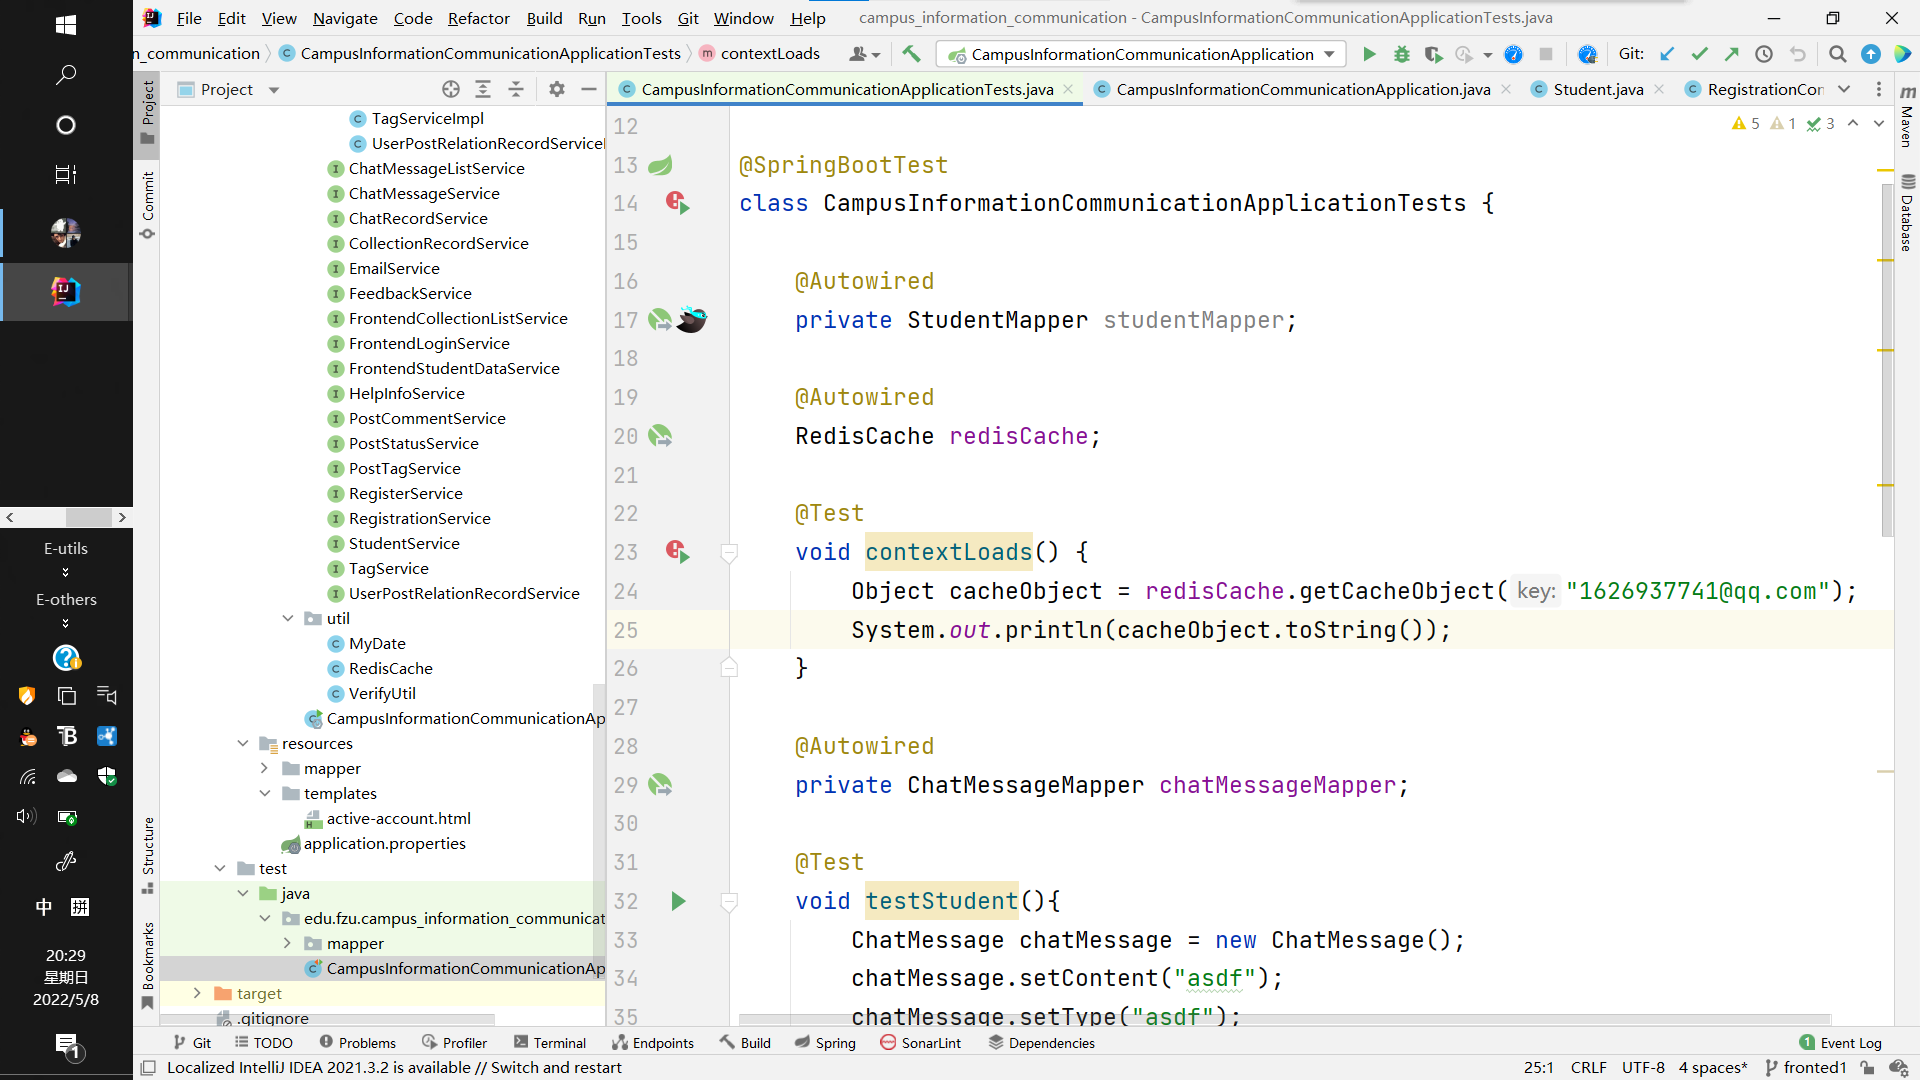1920x1080 pixels.
Task: Collapse the templates folder
Action: 265,793
